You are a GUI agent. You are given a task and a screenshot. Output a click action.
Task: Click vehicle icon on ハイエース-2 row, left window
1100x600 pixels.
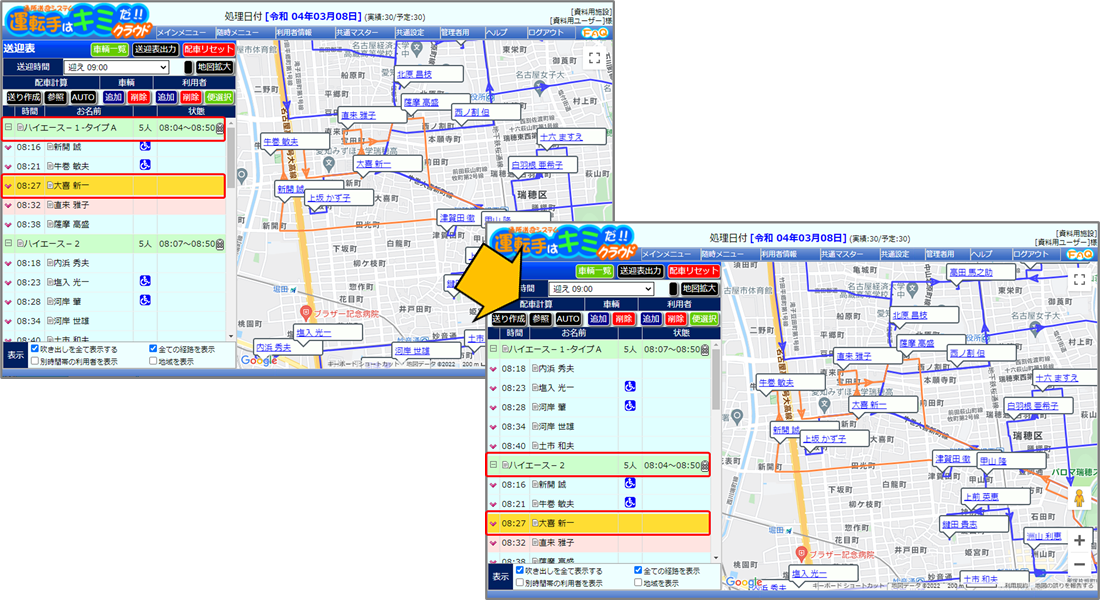[220, 244]
